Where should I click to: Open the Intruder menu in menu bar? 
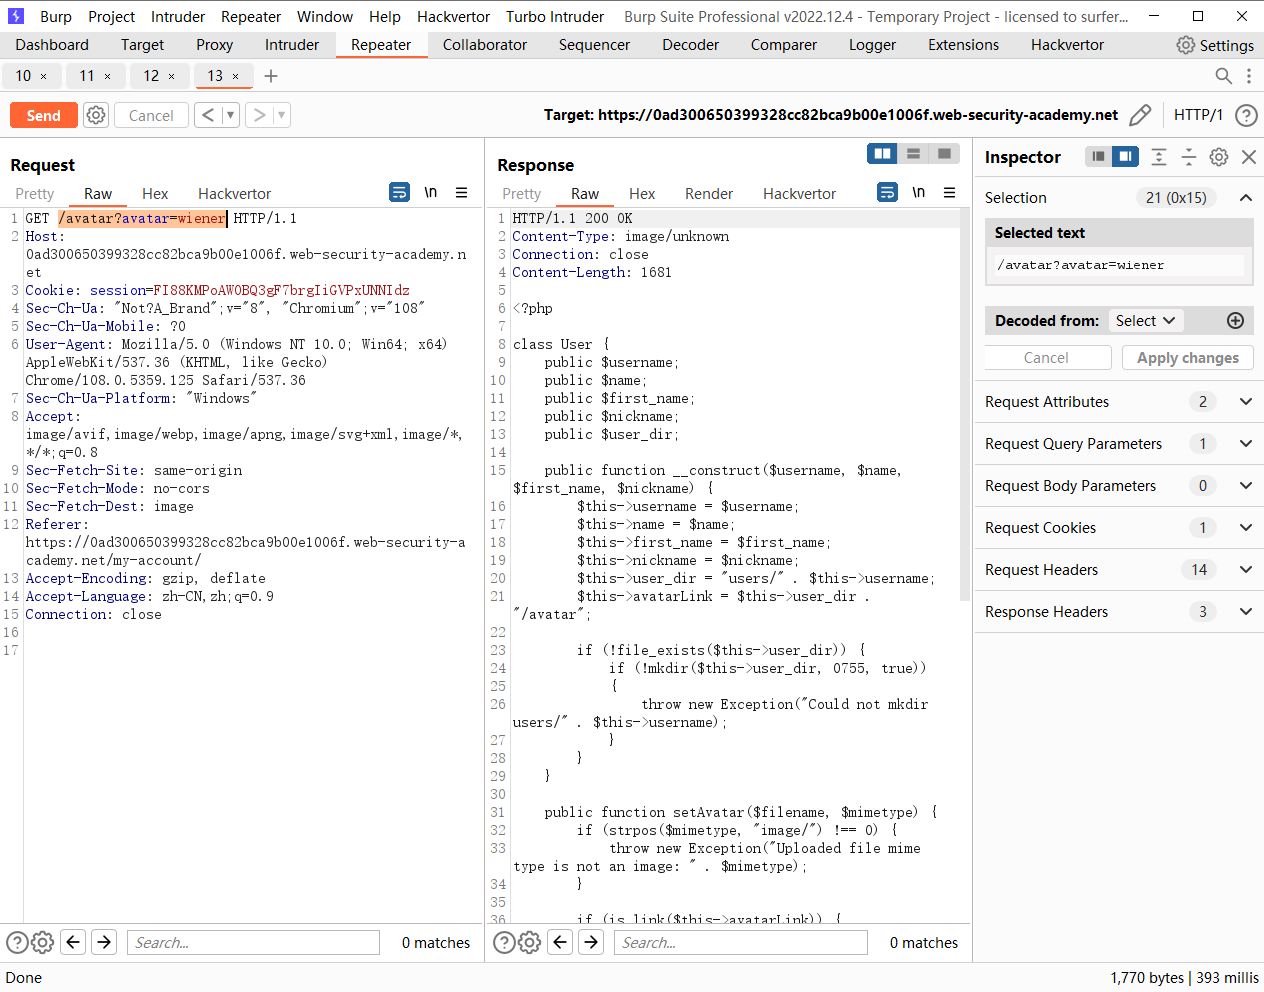coord(178,17)
